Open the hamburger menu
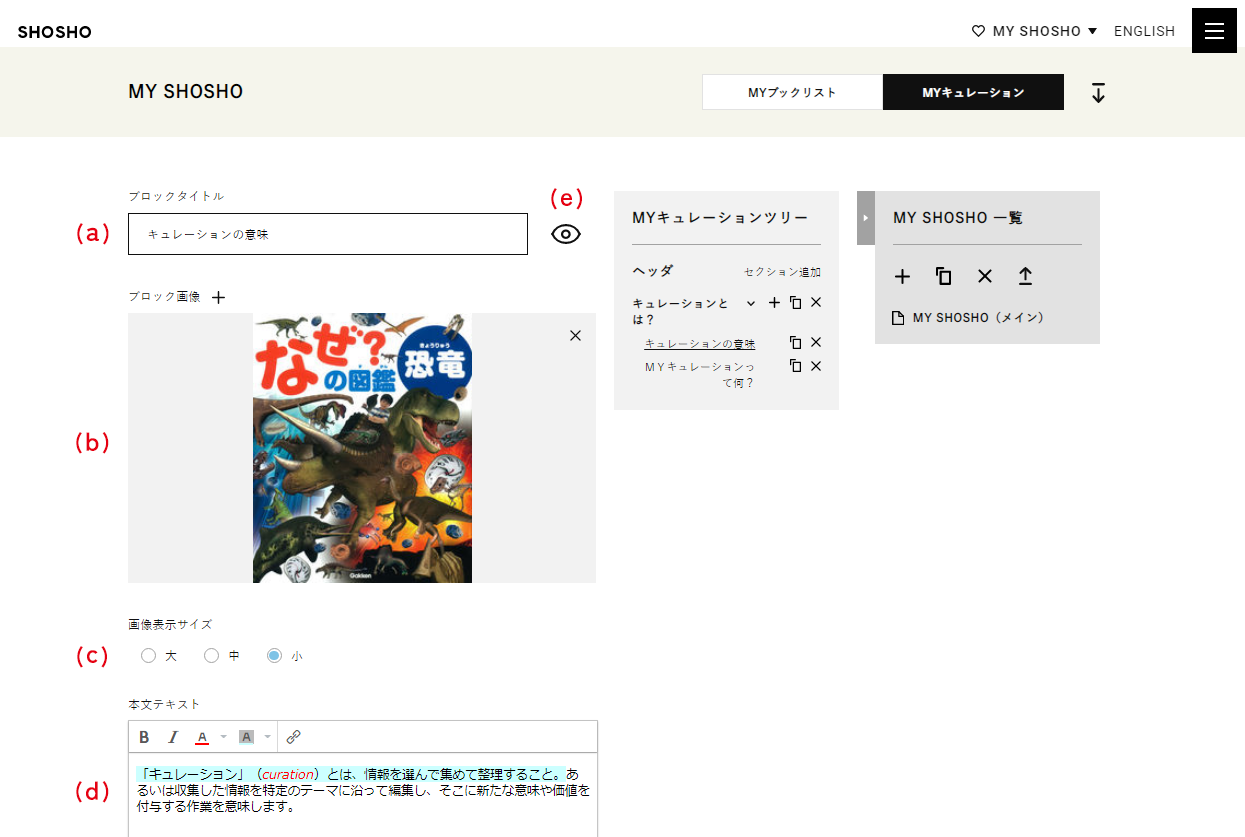1245x837 pixels. coord(1214,31)
